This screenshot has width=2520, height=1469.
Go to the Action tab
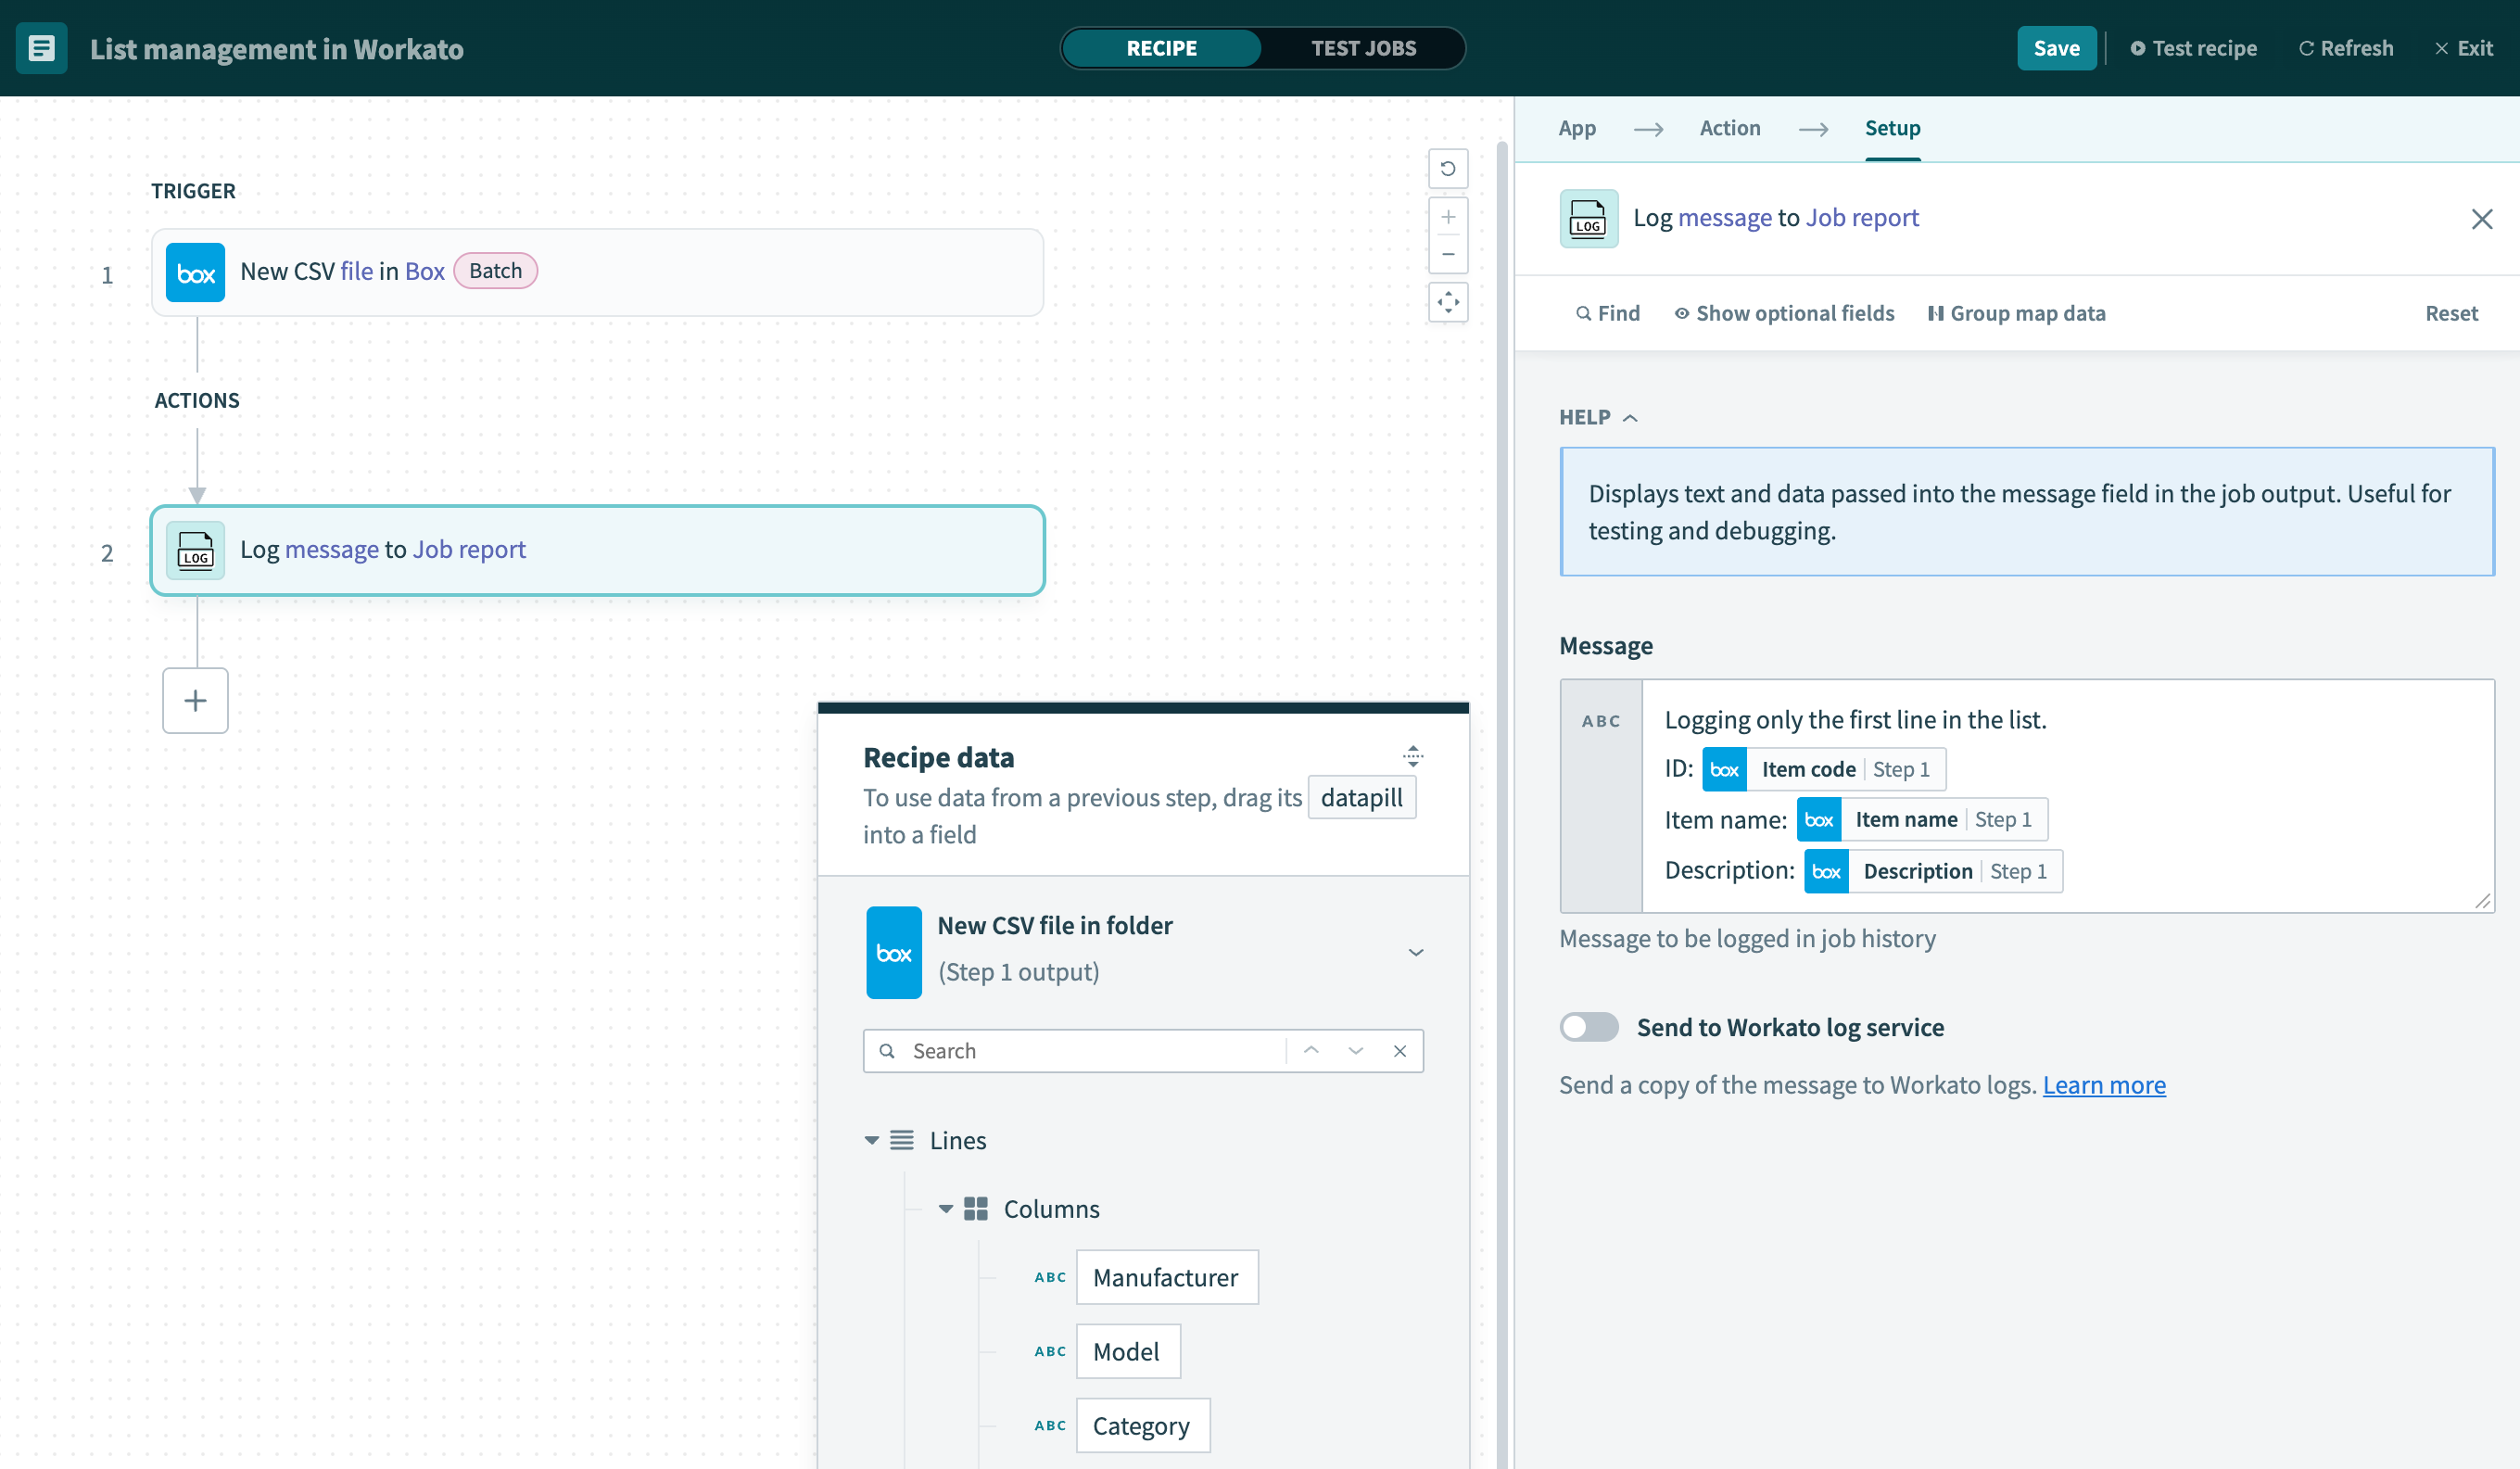pyautogui.click(x=1729, y=128)
